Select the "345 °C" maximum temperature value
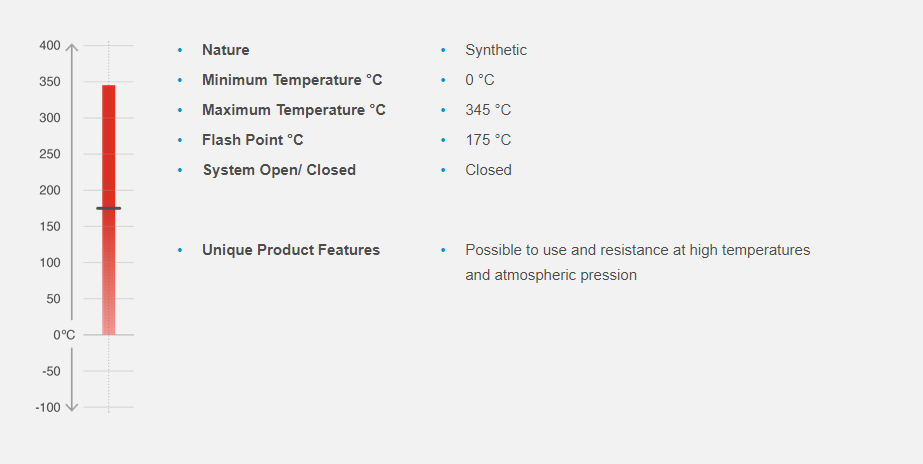 (488, 110)
